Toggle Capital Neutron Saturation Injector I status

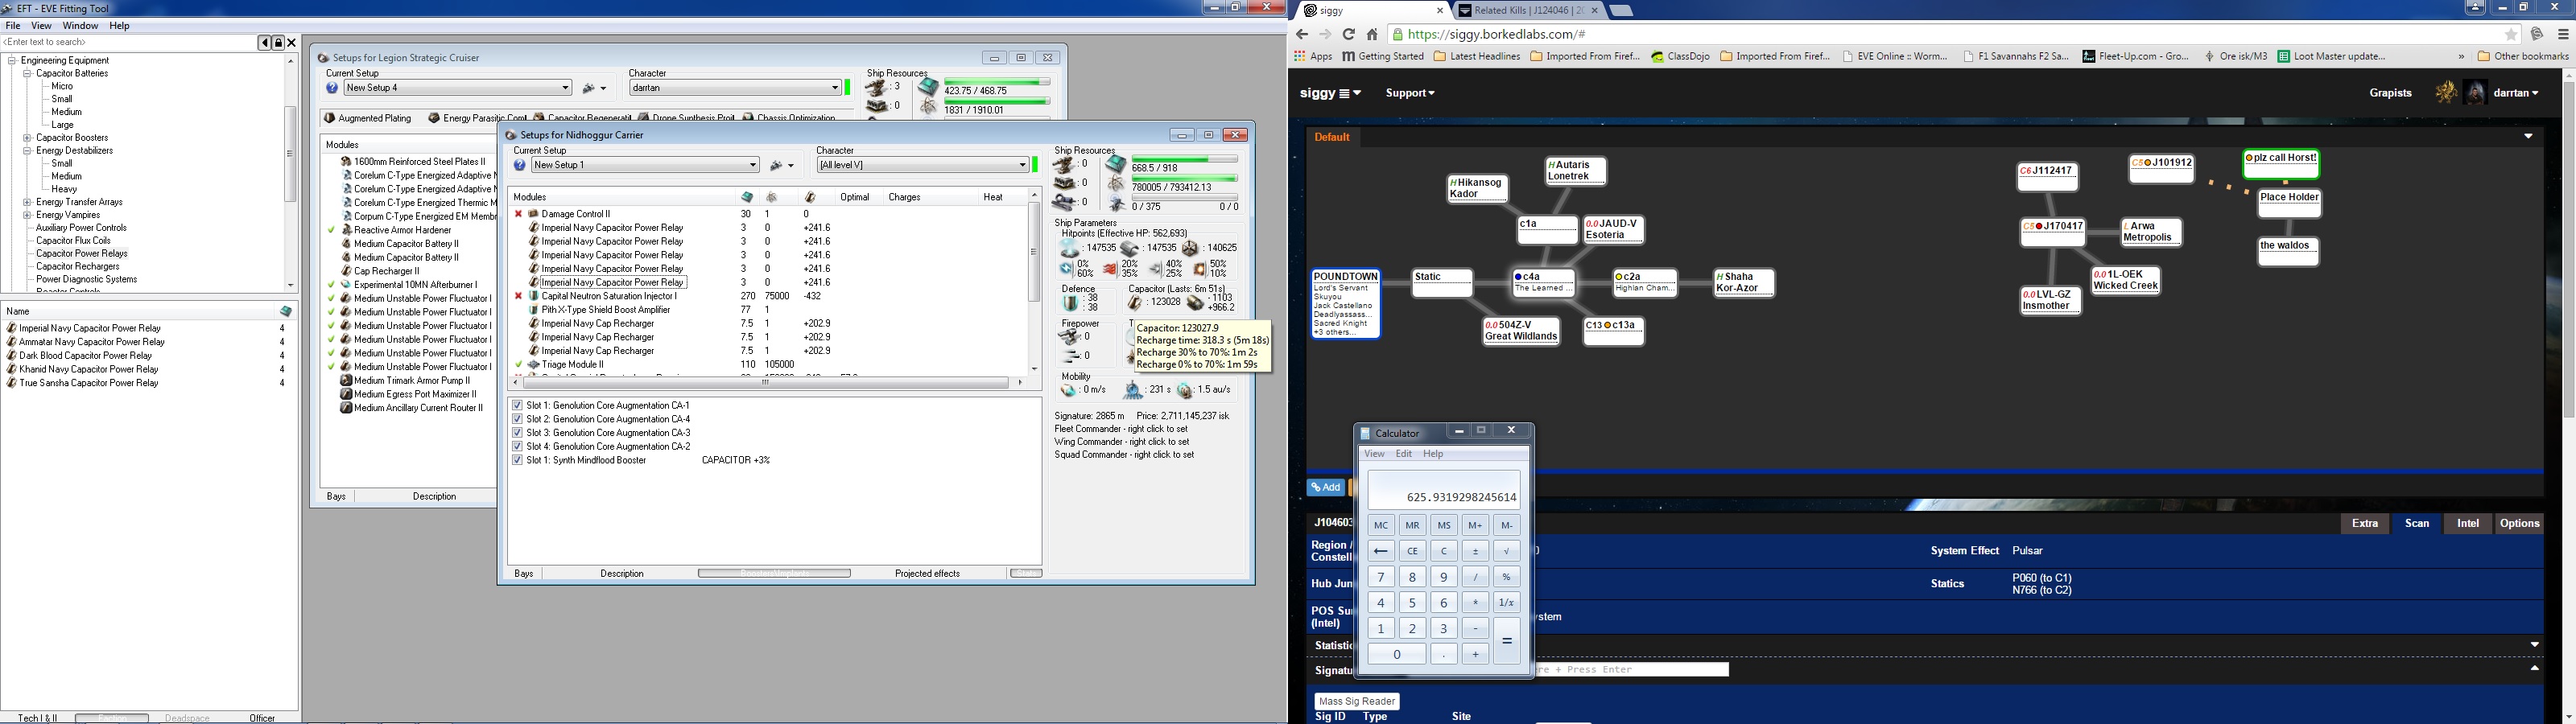tap(518, 296)
